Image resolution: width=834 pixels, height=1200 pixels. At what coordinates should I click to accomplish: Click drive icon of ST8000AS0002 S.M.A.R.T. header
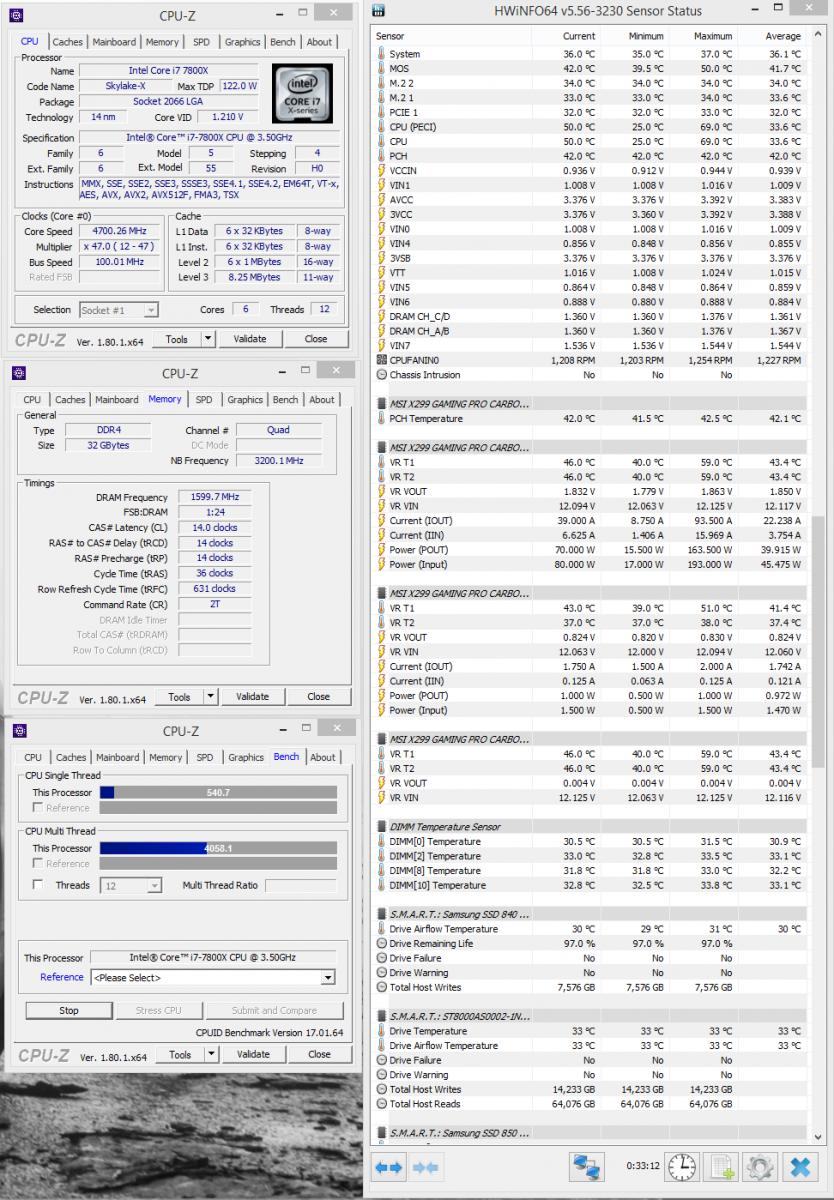381,1016
